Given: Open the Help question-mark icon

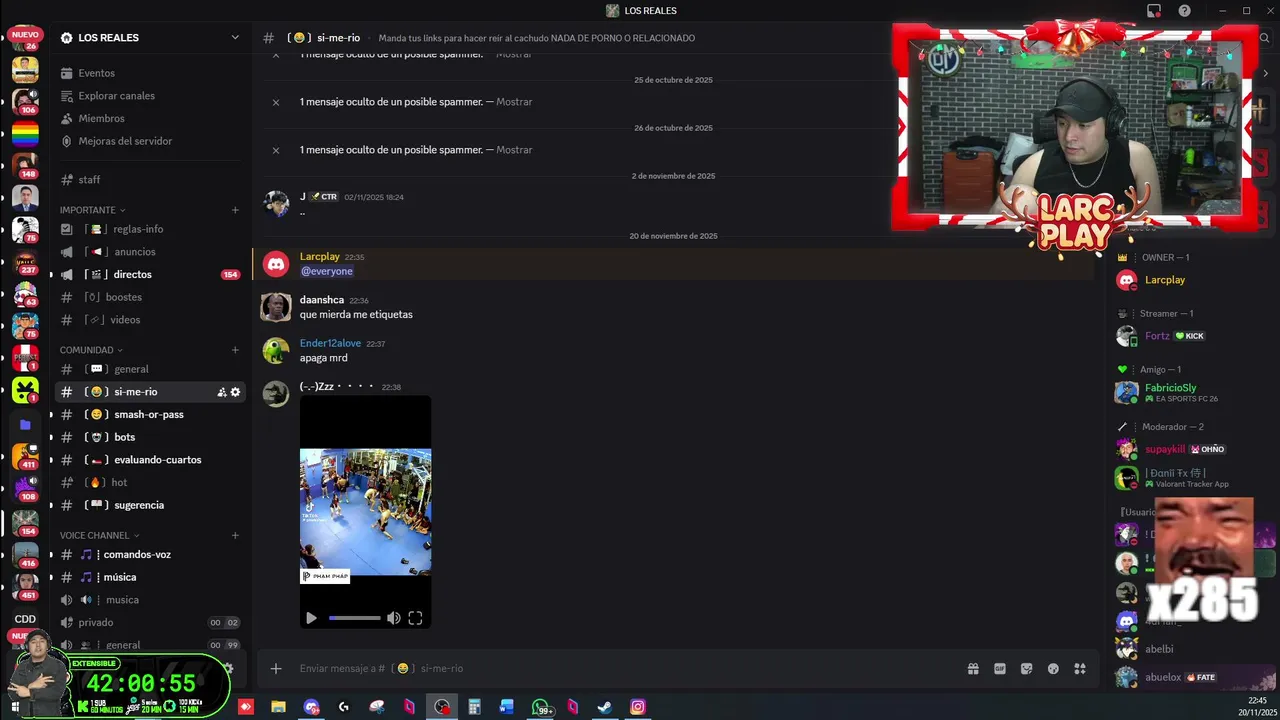Looking at the screenshot, I should pos(1185,11).
